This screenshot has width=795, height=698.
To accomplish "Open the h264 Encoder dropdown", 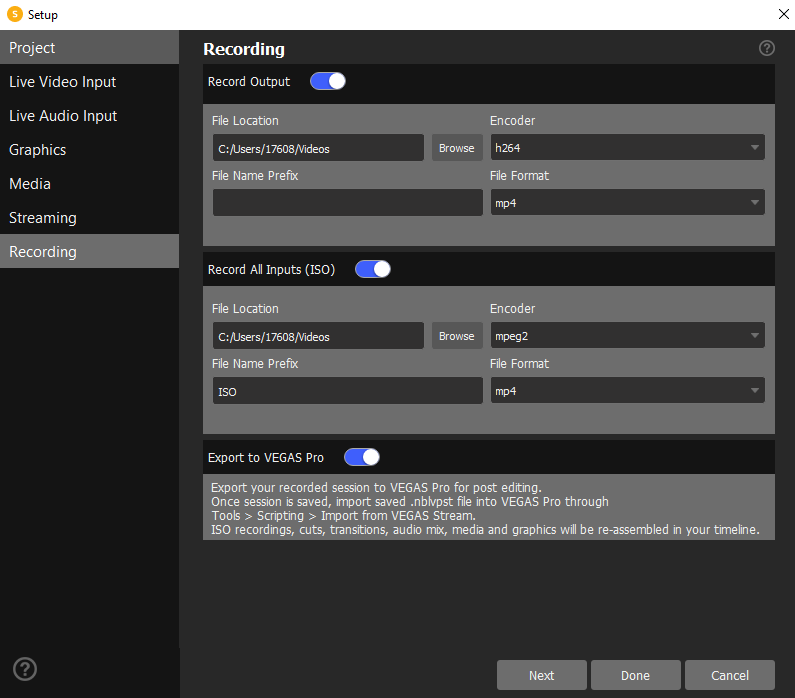I will click(x=627, y=148).
